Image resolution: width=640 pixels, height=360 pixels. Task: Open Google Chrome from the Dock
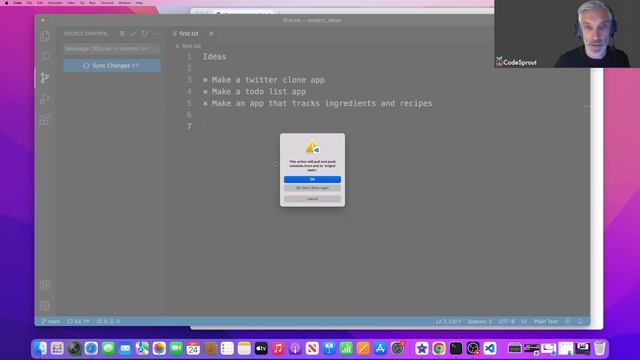point(439,348)
